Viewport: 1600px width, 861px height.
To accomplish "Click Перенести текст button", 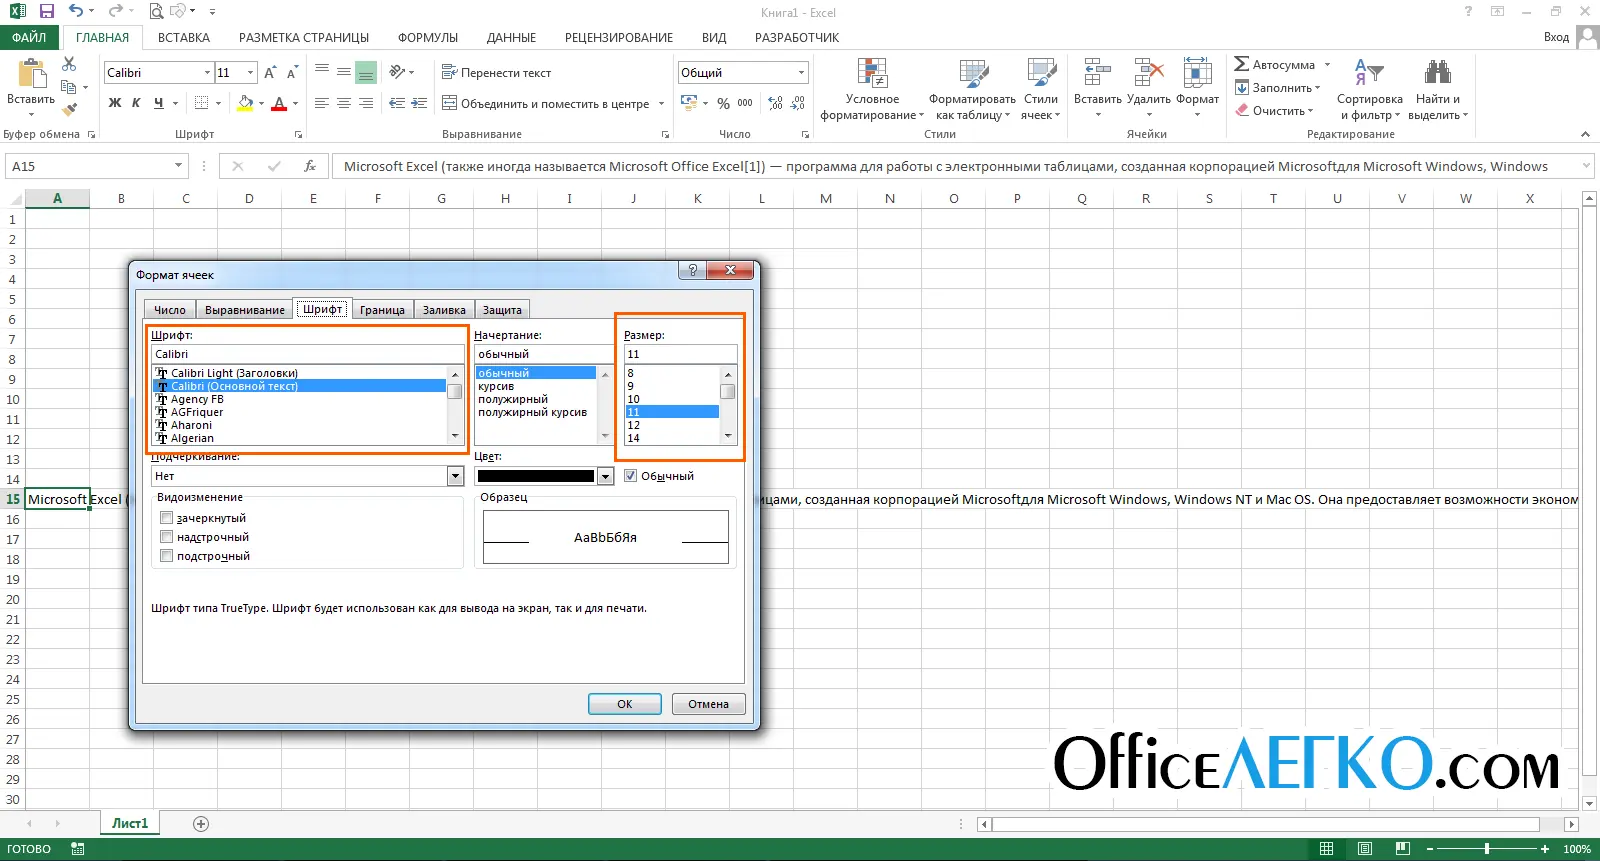I will (497, 73).
